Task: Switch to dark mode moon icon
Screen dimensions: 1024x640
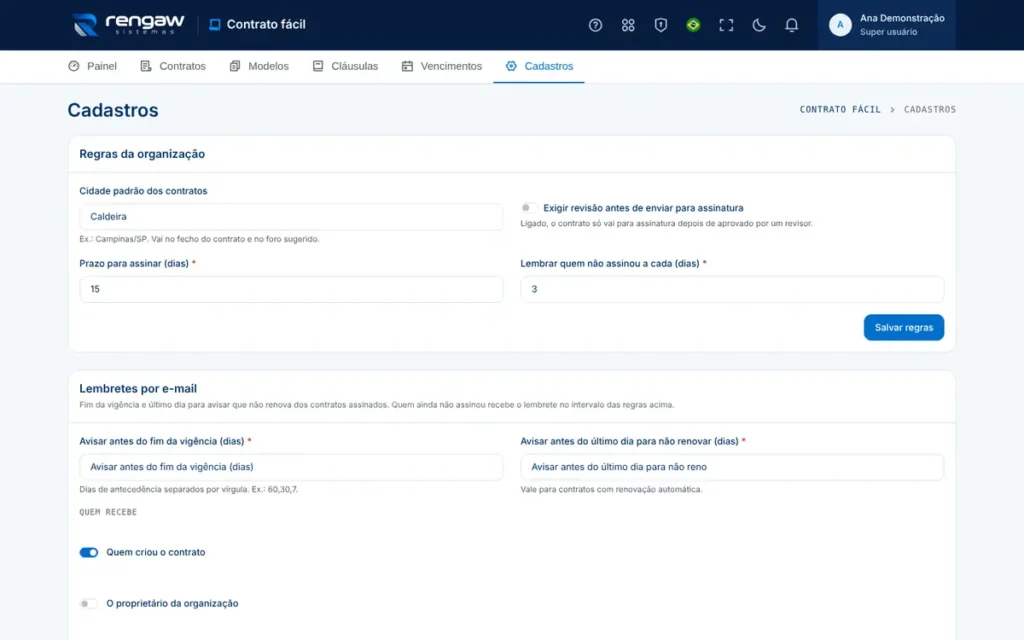Action: pos(758,25)
